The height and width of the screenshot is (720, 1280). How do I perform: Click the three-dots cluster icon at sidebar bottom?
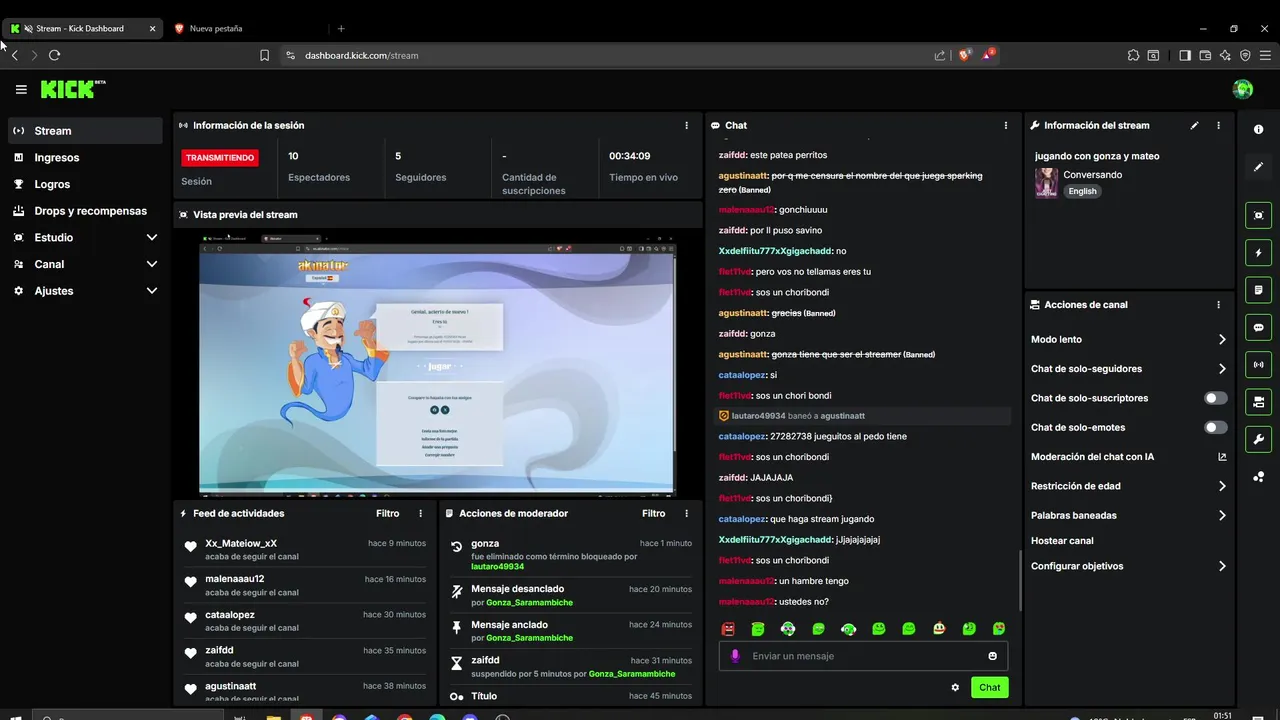(1259, 476)
